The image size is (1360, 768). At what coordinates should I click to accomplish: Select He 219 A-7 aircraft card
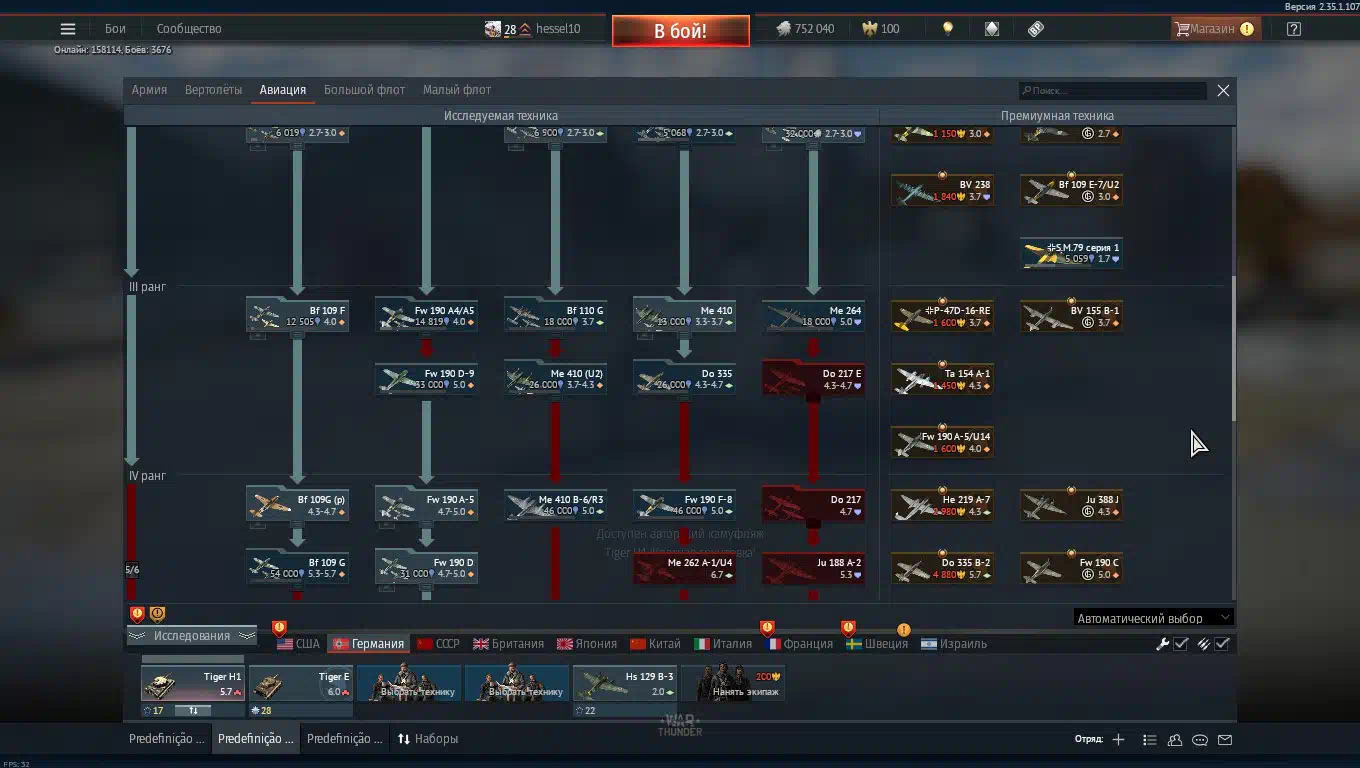click(942, 505)
